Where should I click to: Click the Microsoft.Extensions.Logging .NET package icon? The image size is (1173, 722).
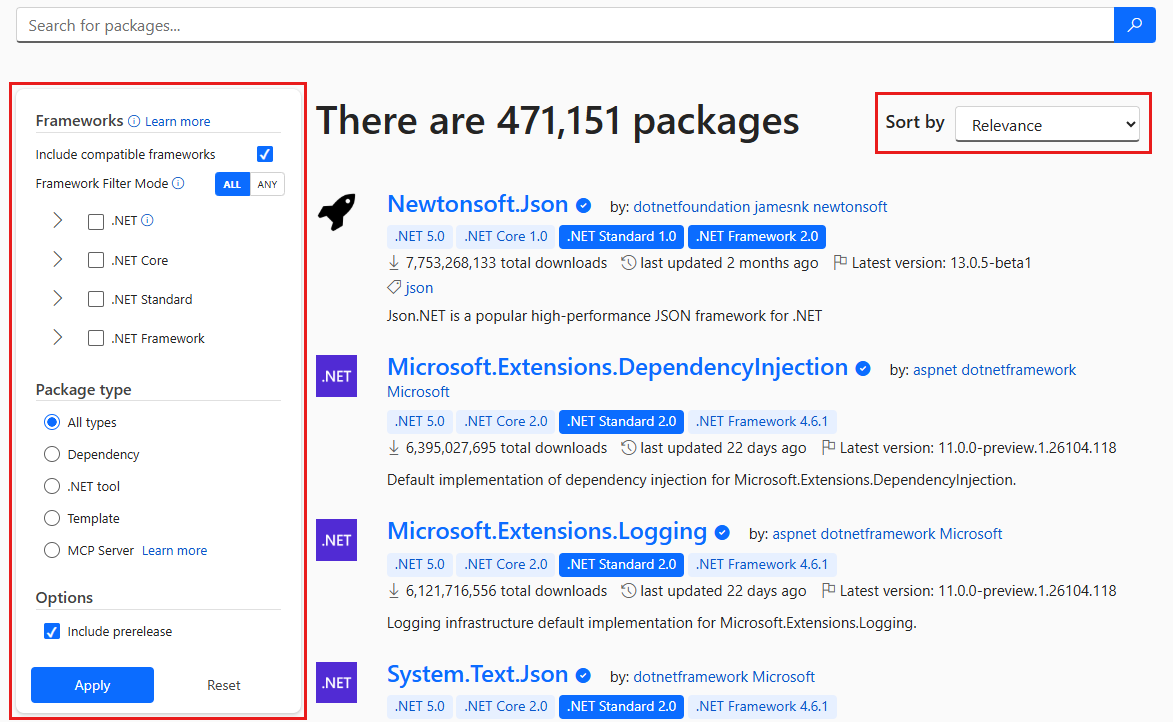click(337, 540)
